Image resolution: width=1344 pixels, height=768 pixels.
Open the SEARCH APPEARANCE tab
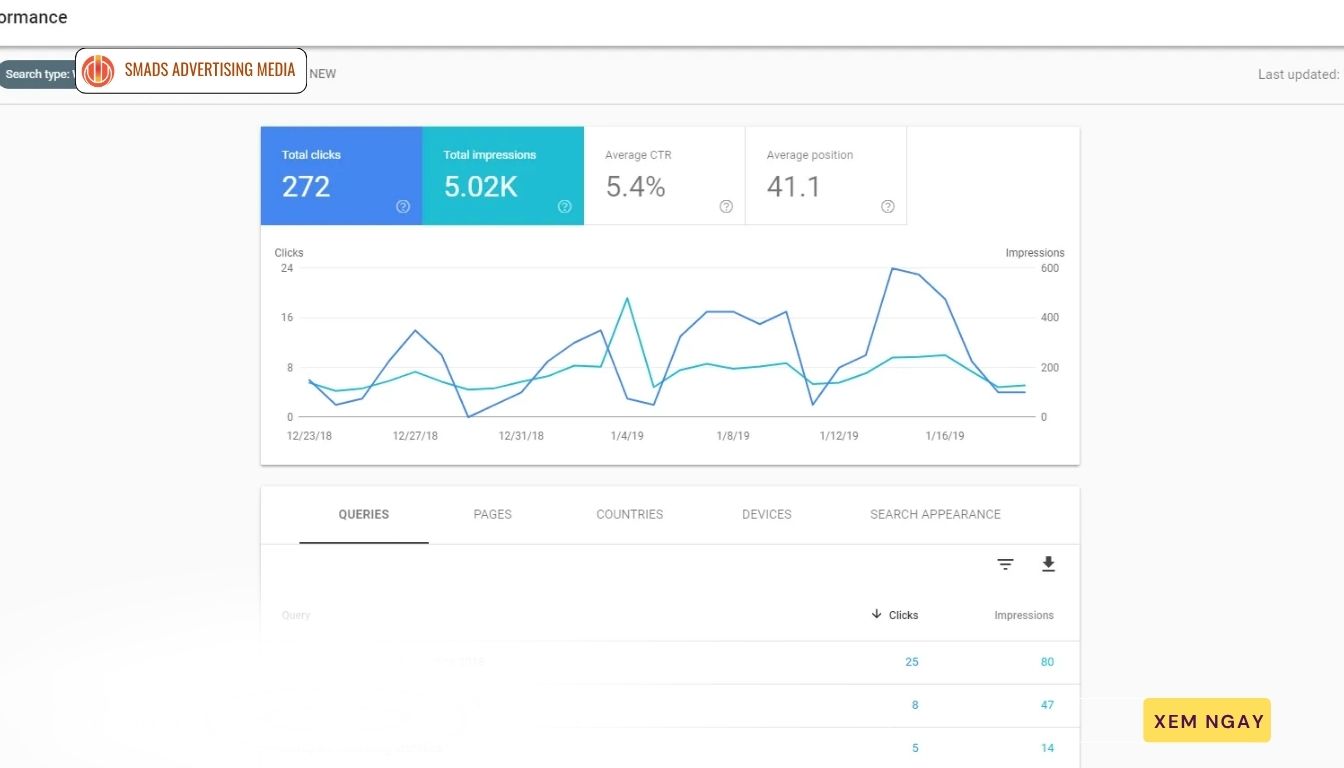tap(934, 514)
